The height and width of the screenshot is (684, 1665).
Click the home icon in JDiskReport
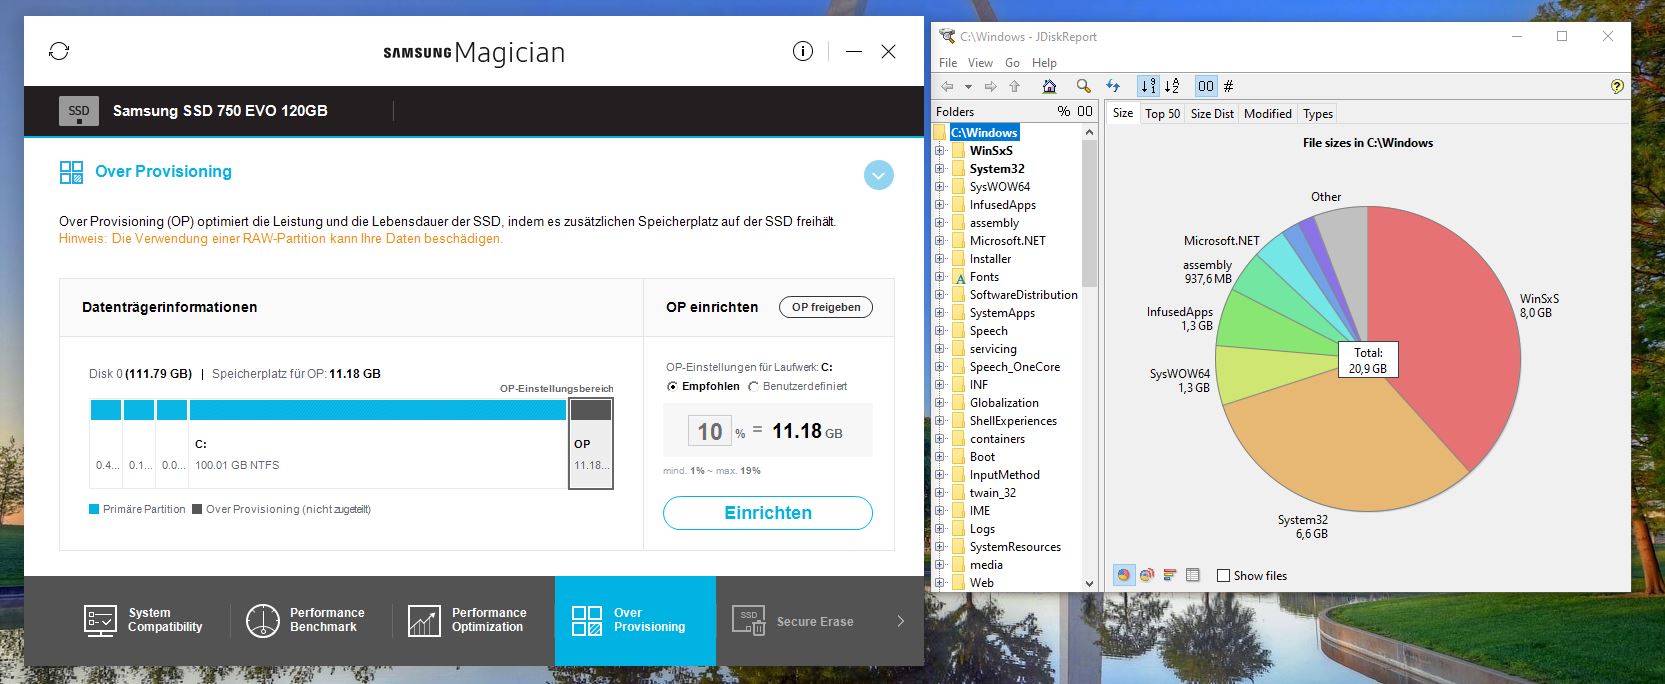pos(1049,86)
